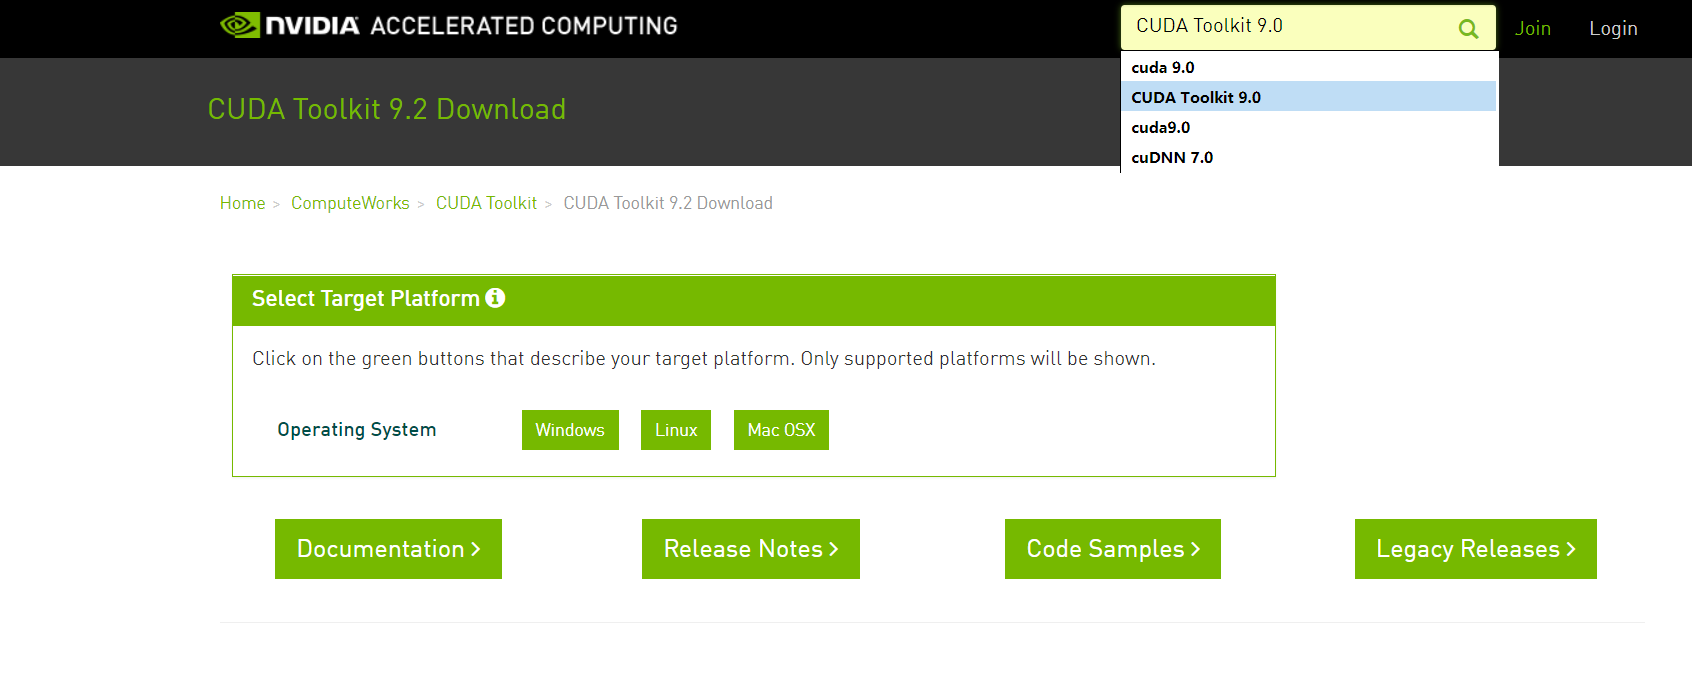Select Windows as the operating system
Screen dimensions: 1692x685
[x=570, y=430]
